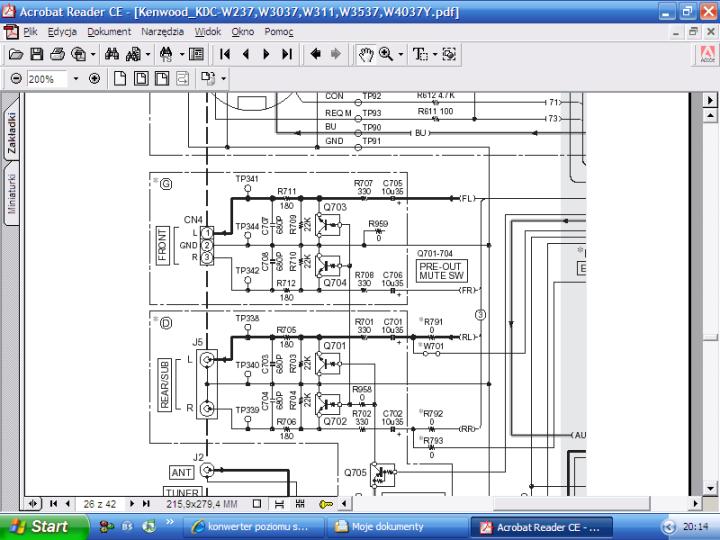Open the text select tool dropdown
The height and width of the screenshot is (540, 720).
(x=435, y=55)
